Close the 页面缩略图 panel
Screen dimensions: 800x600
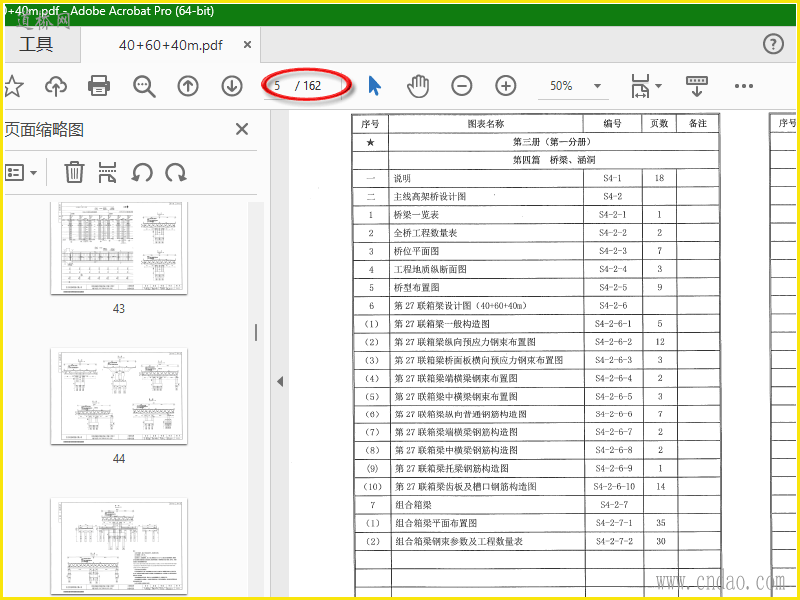click(242, 129)
